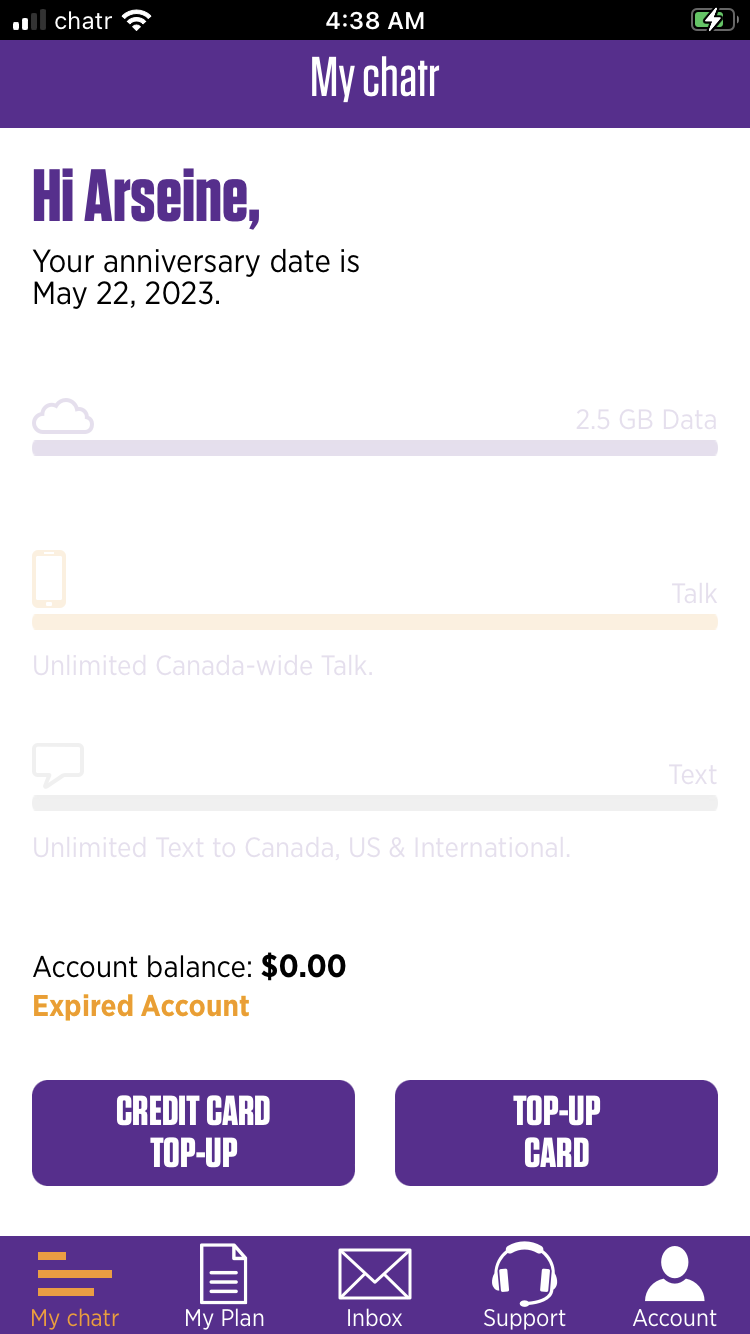
Task: Tap the speech bubble Text icon
Action: (x=58, y=765)
